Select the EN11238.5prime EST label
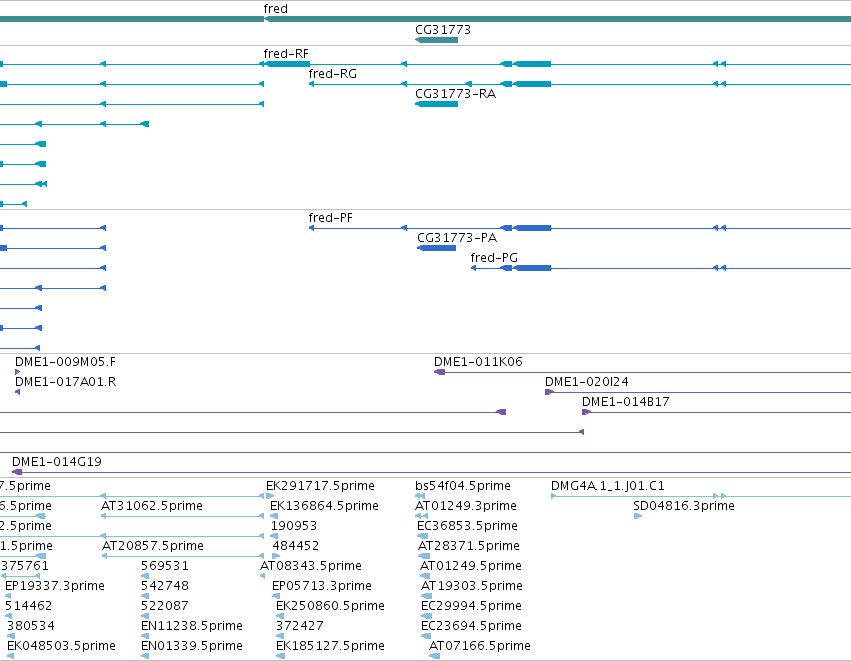Screen dimensions: 851x661 pos(192,626)
